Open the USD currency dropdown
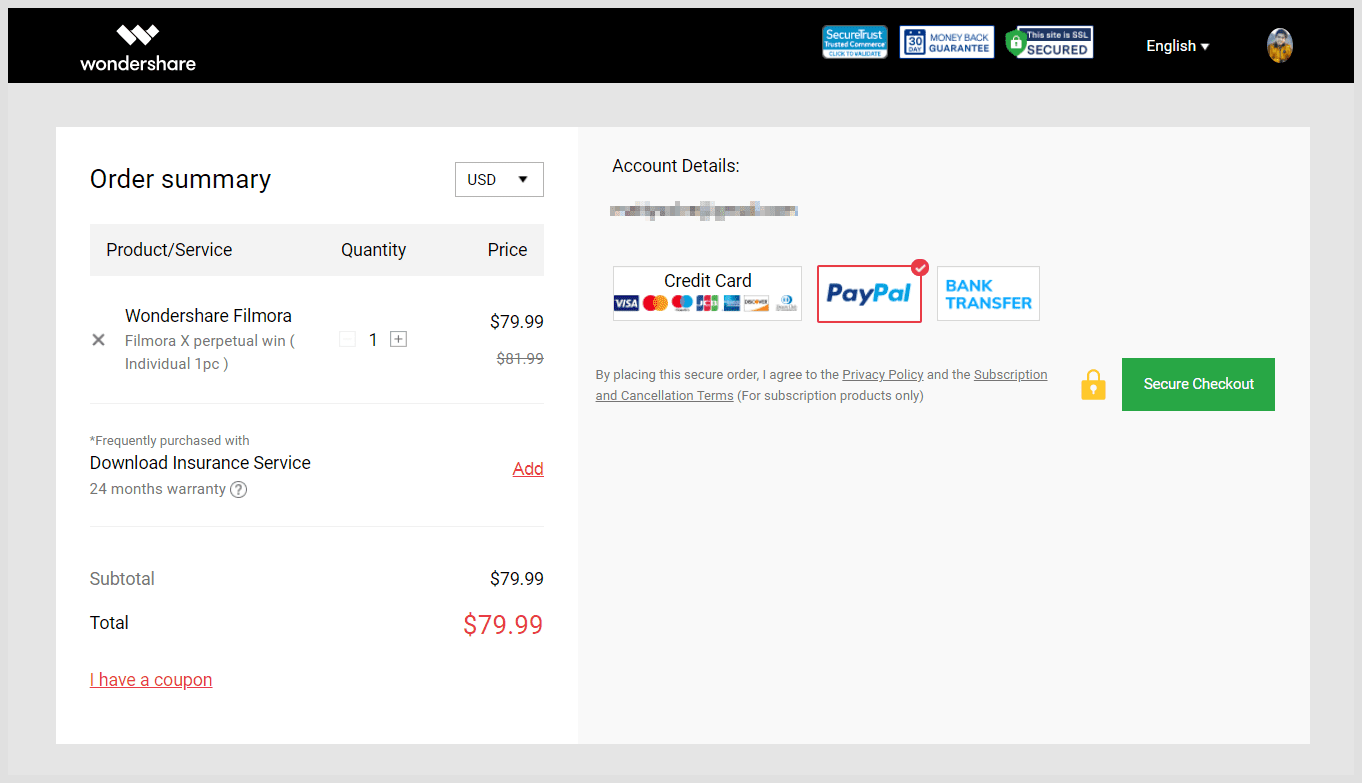 click(499, 180)
